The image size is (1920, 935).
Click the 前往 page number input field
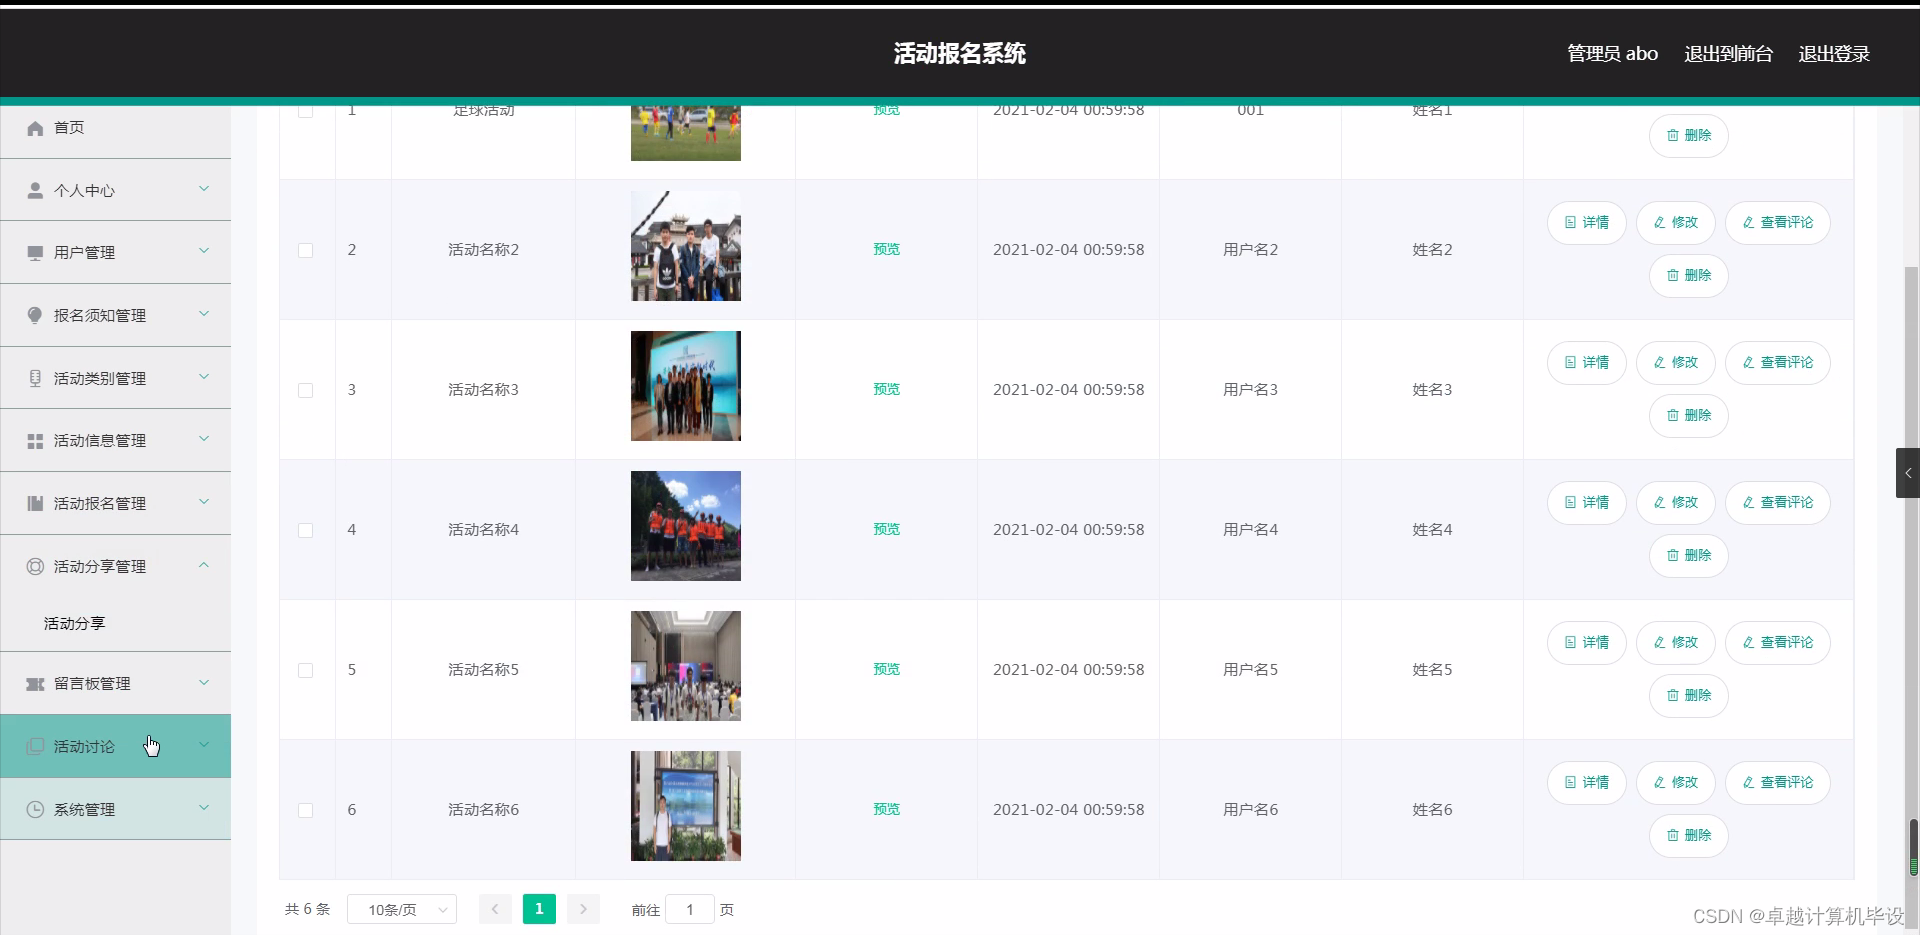tap(690, 909)
